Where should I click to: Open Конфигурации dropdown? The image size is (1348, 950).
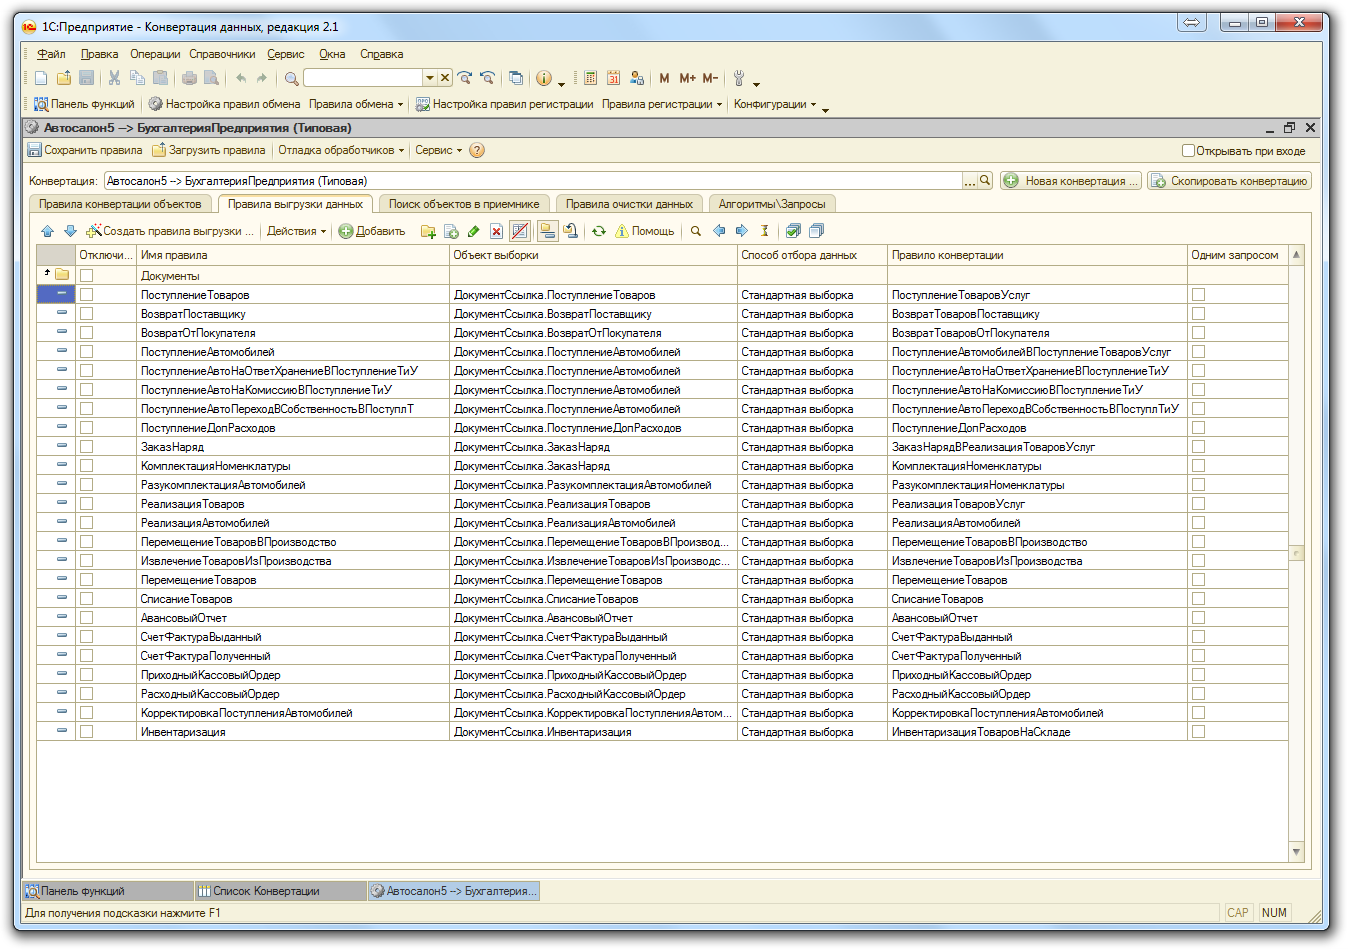775,104
